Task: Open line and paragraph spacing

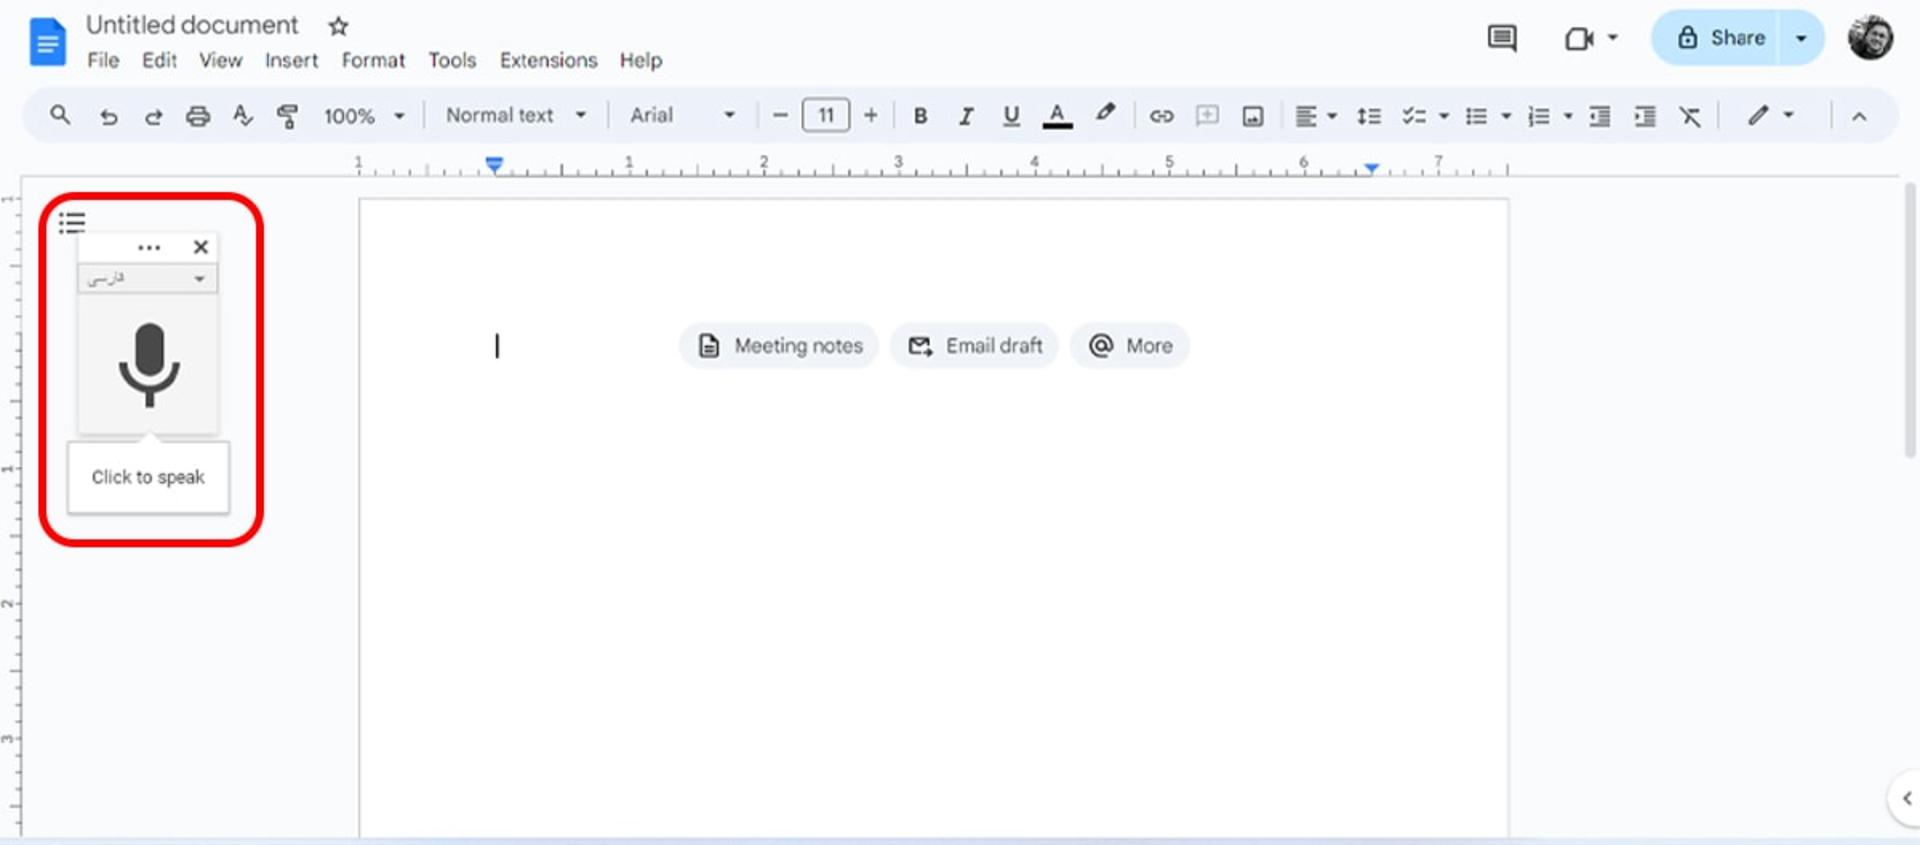Action: click(x=1369, y=116)
